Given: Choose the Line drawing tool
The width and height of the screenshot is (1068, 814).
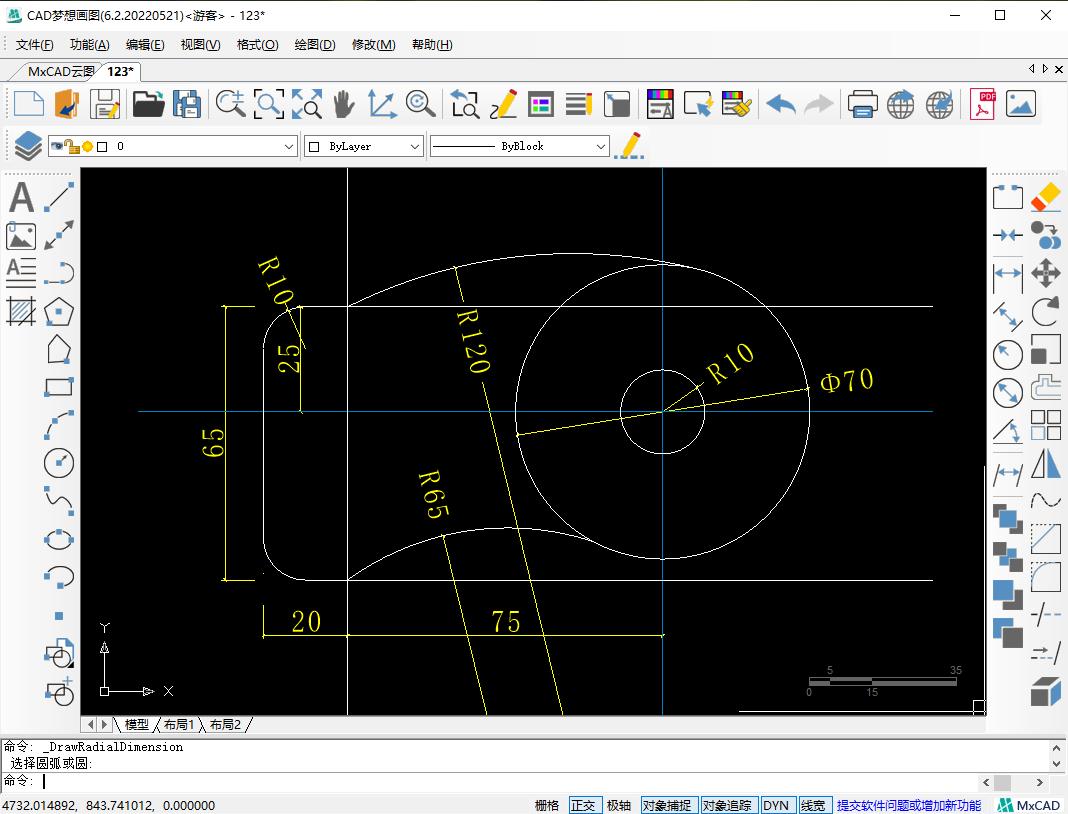Looking at the screenshot, I should pyautogui.click(x=59, y=198).
